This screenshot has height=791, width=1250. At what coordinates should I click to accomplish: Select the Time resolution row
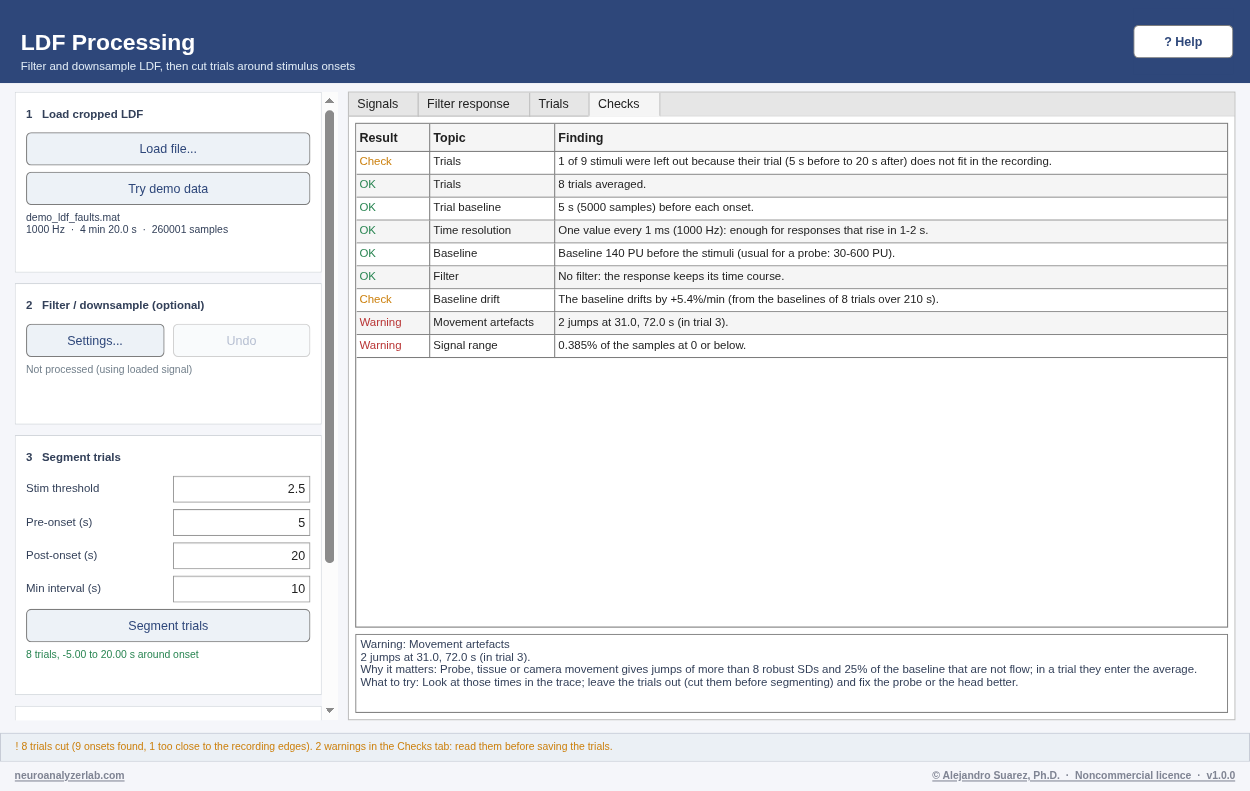click(791, 231)
